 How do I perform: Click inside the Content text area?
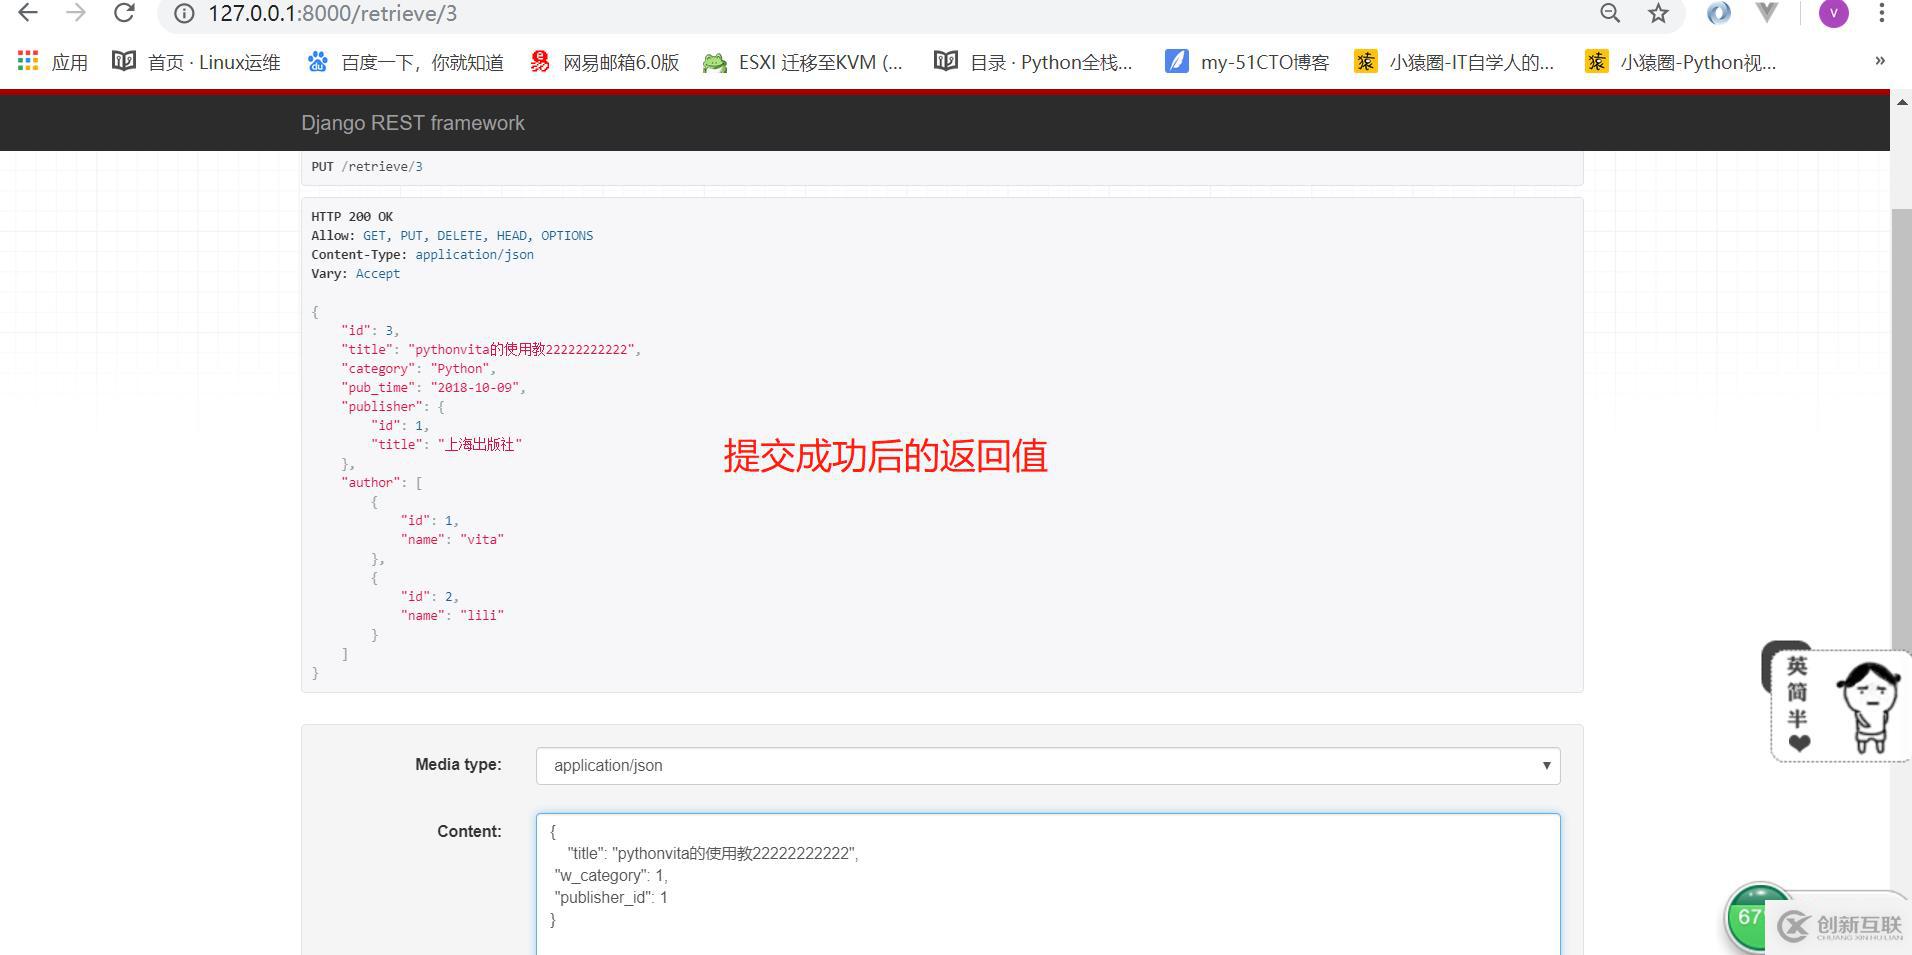tap(1048, 884)
